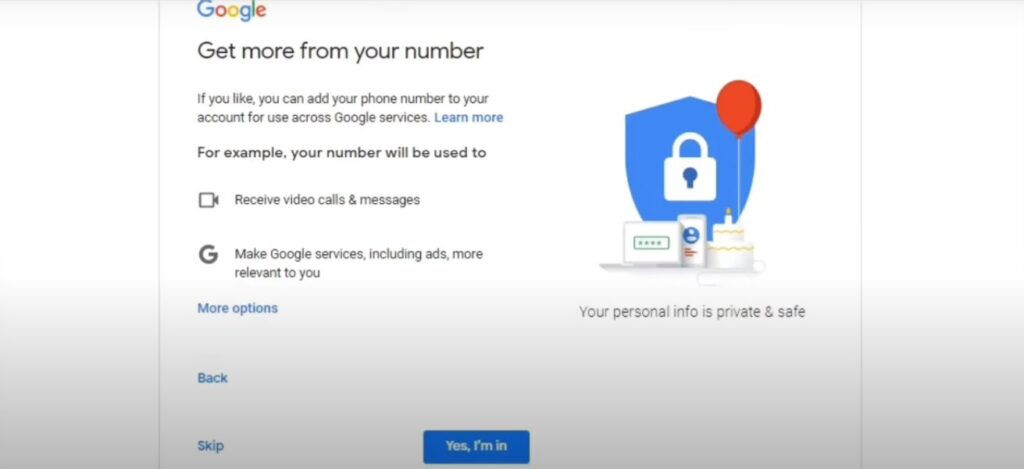Click the Google logo at top
This screenshot has height=469, width=1024.
coord(231,10)
